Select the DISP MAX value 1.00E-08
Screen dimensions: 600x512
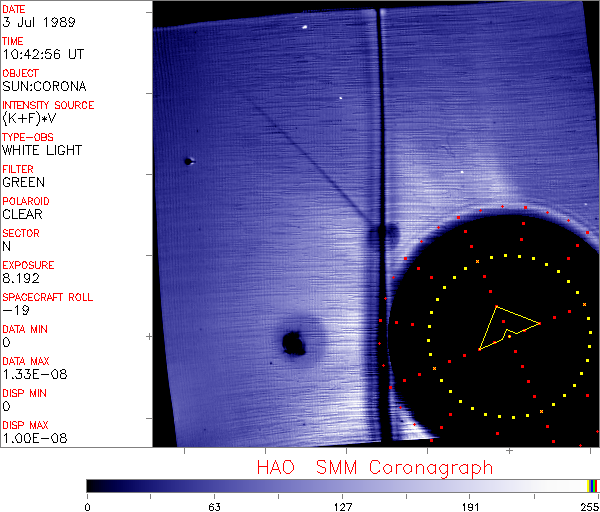[35, 439]
